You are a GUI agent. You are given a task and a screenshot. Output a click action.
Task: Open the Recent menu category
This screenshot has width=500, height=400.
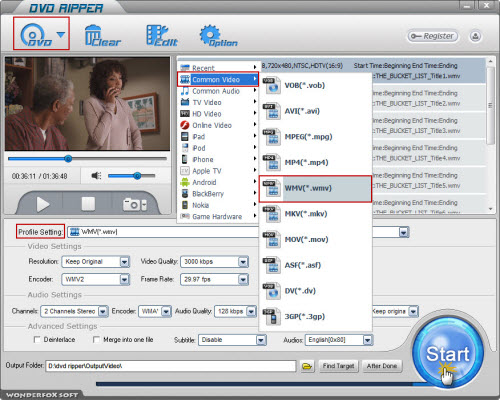pos(218,68)
